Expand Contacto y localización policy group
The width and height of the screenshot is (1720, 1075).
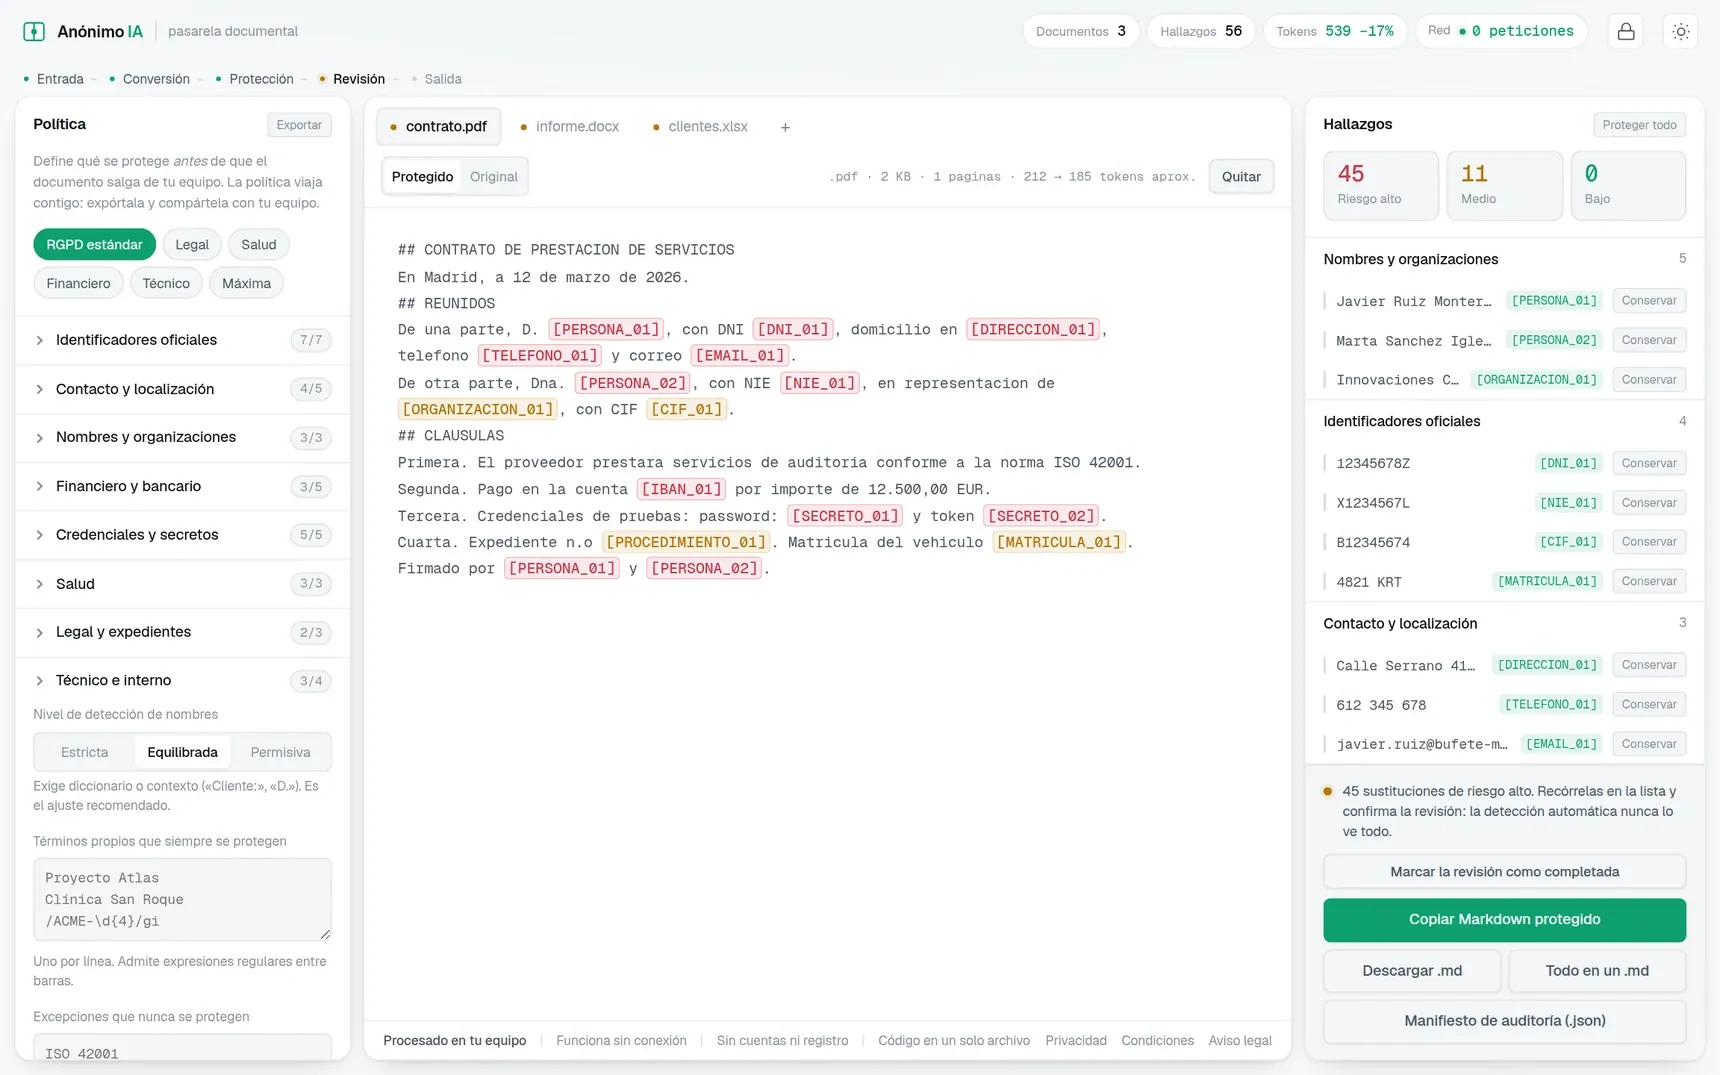coord(183,389)
